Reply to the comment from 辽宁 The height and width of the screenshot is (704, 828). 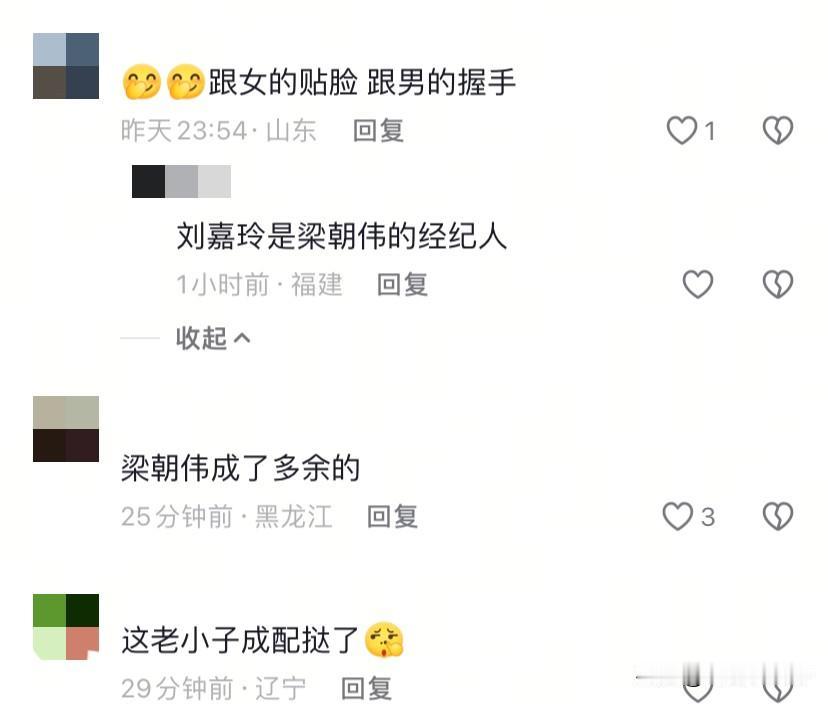pyautogui.click(x=366, y=689)
